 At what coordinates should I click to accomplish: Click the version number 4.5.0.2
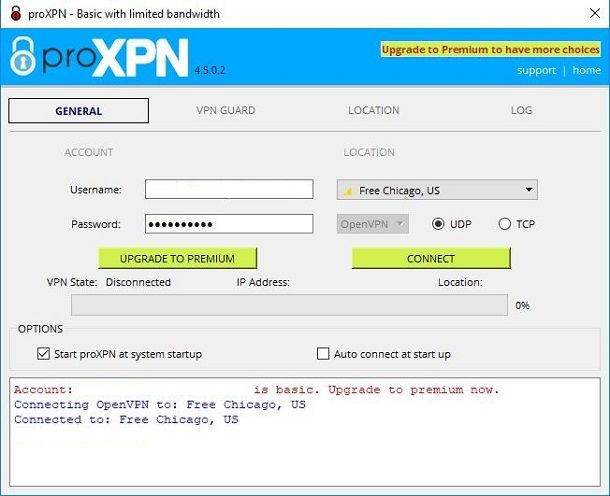point(210,70)
